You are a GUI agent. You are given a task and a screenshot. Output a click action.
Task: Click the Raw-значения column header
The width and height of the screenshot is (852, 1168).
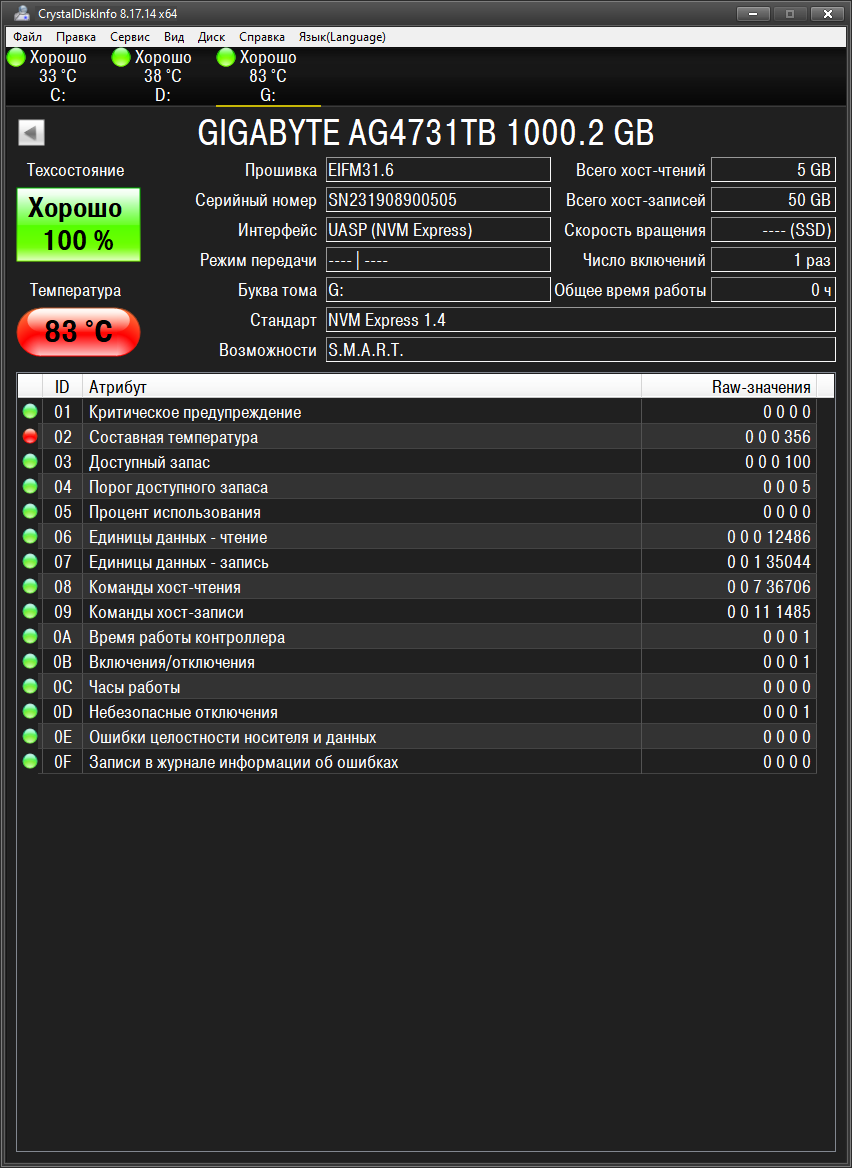click(729, 387)
